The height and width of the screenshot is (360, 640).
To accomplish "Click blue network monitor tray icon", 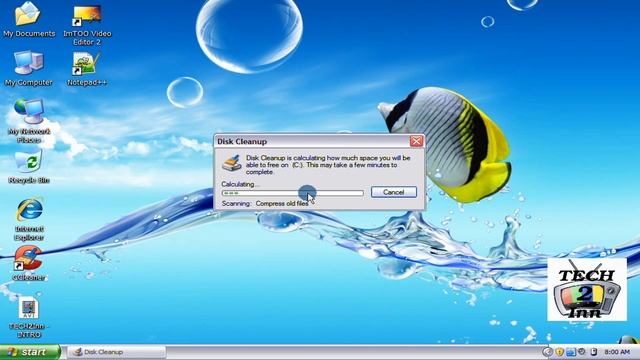I will click(571, 351).
